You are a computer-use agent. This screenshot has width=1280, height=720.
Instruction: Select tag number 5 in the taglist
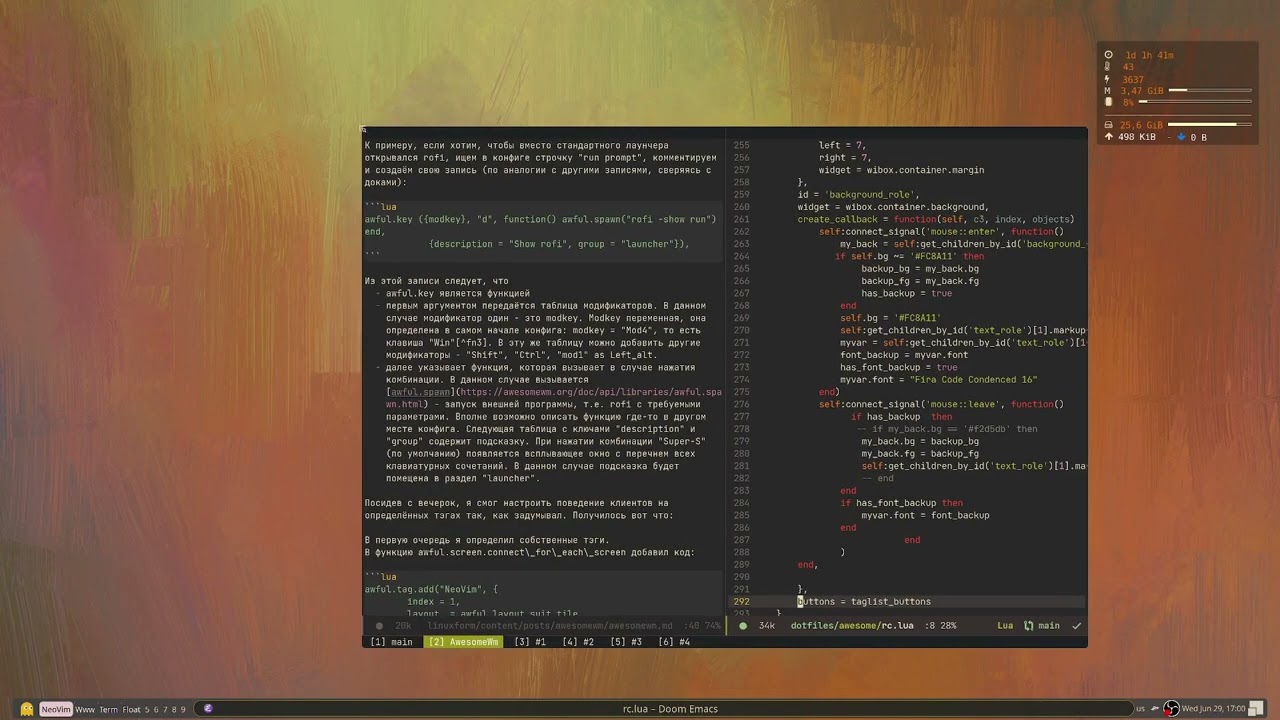pos(147,709)
